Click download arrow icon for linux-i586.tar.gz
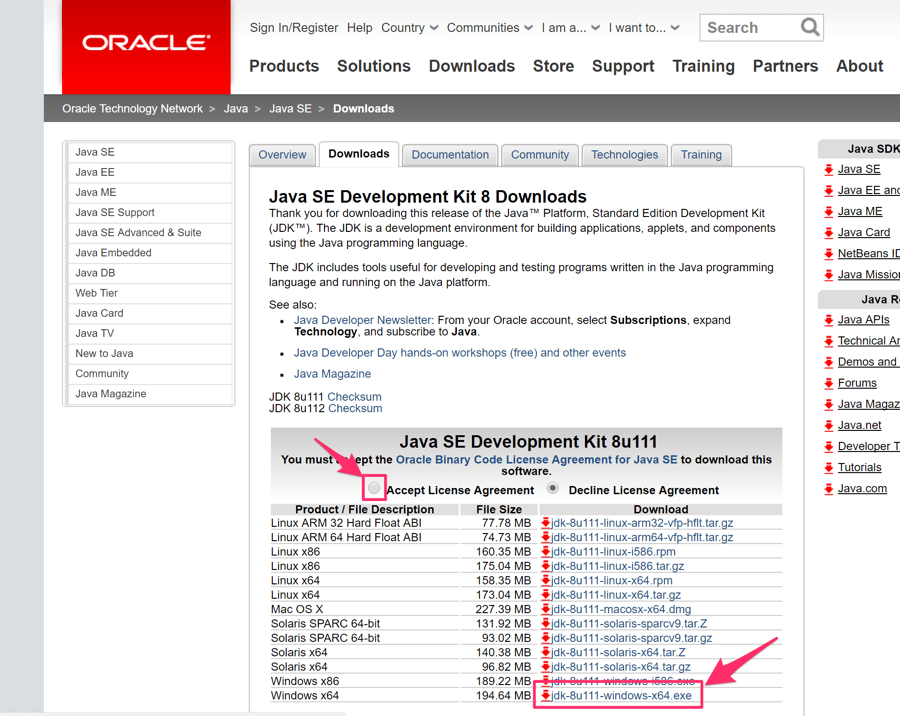Screen dimensions: 900x716 pos(545,566)
